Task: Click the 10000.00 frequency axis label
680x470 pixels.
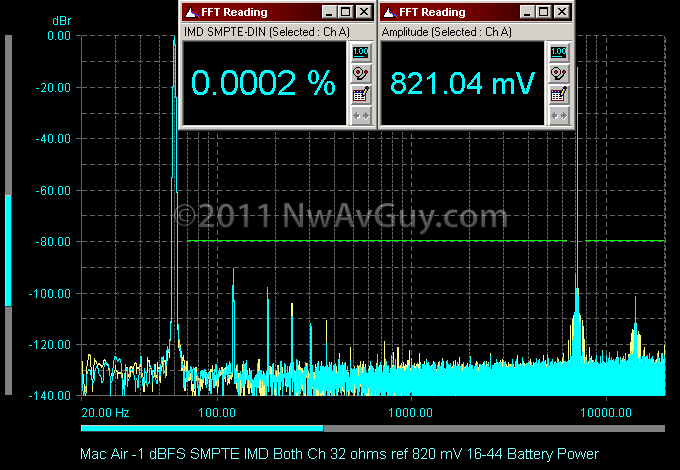Action: (606, 412)
